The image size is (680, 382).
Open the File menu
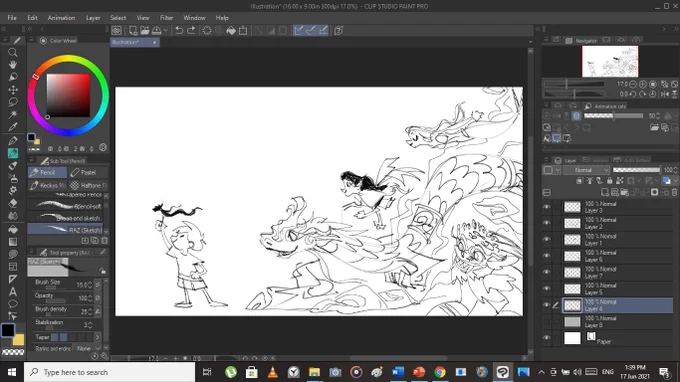(x=12, y=18)
